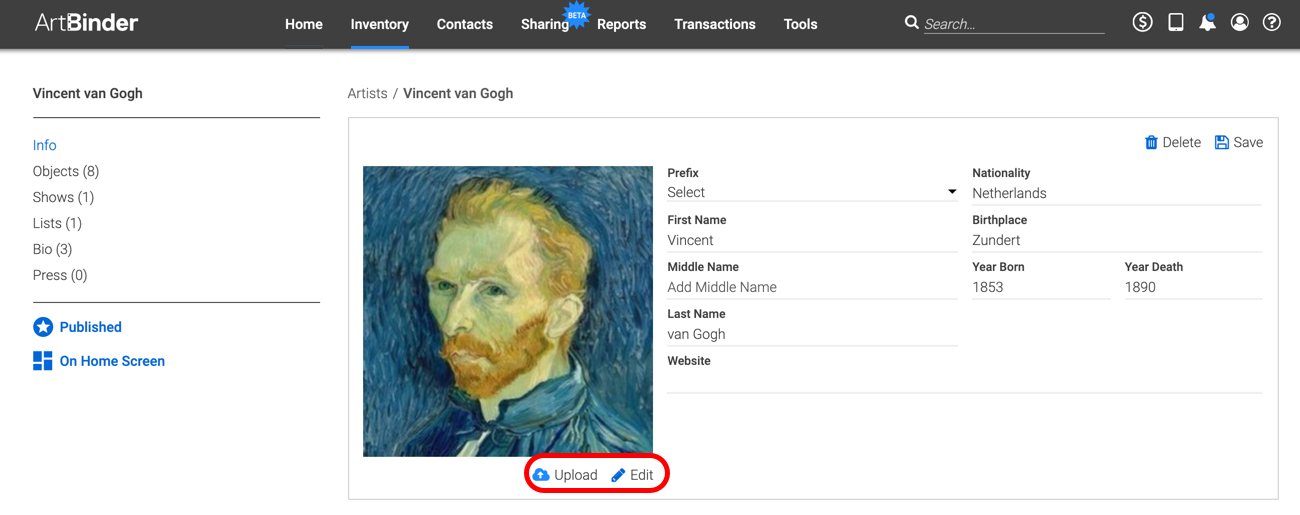Expand the Prefix Select dropdown
The width and height of the screenshot is (1300, 515).
pos(812,192)
